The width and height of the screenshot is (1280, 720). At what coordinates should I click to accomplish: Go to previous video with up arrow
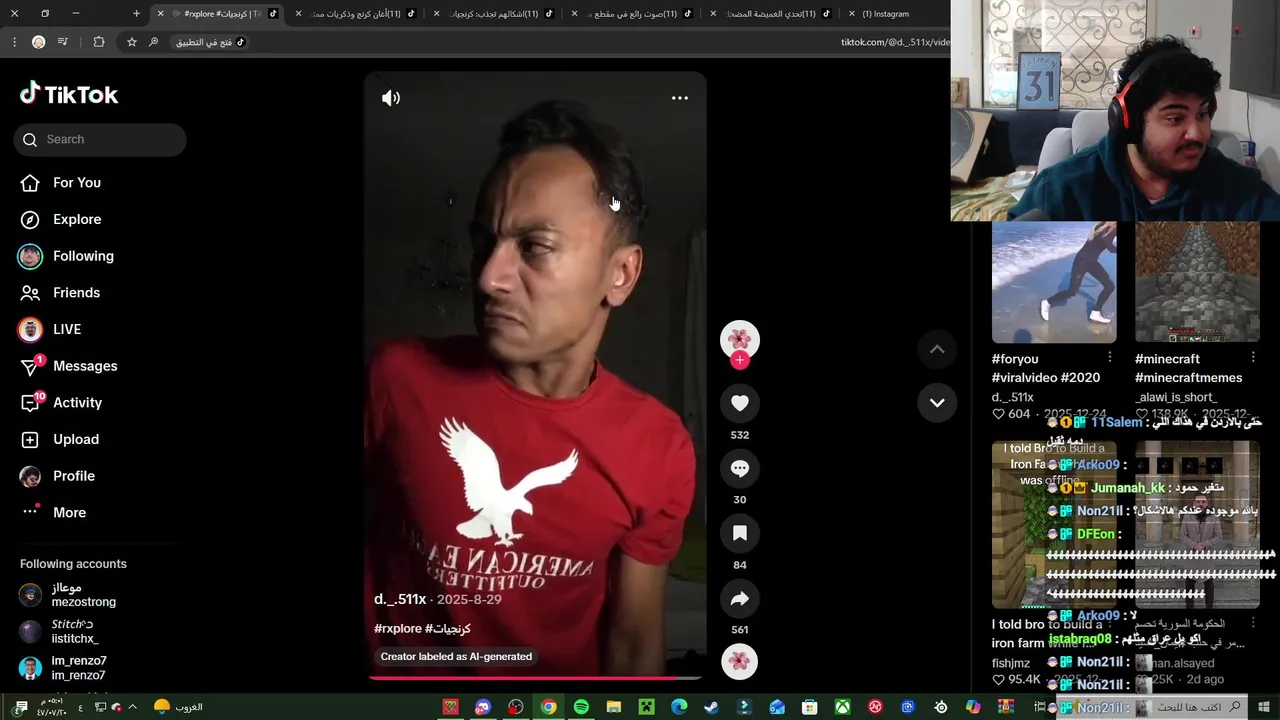pos(937,349)
